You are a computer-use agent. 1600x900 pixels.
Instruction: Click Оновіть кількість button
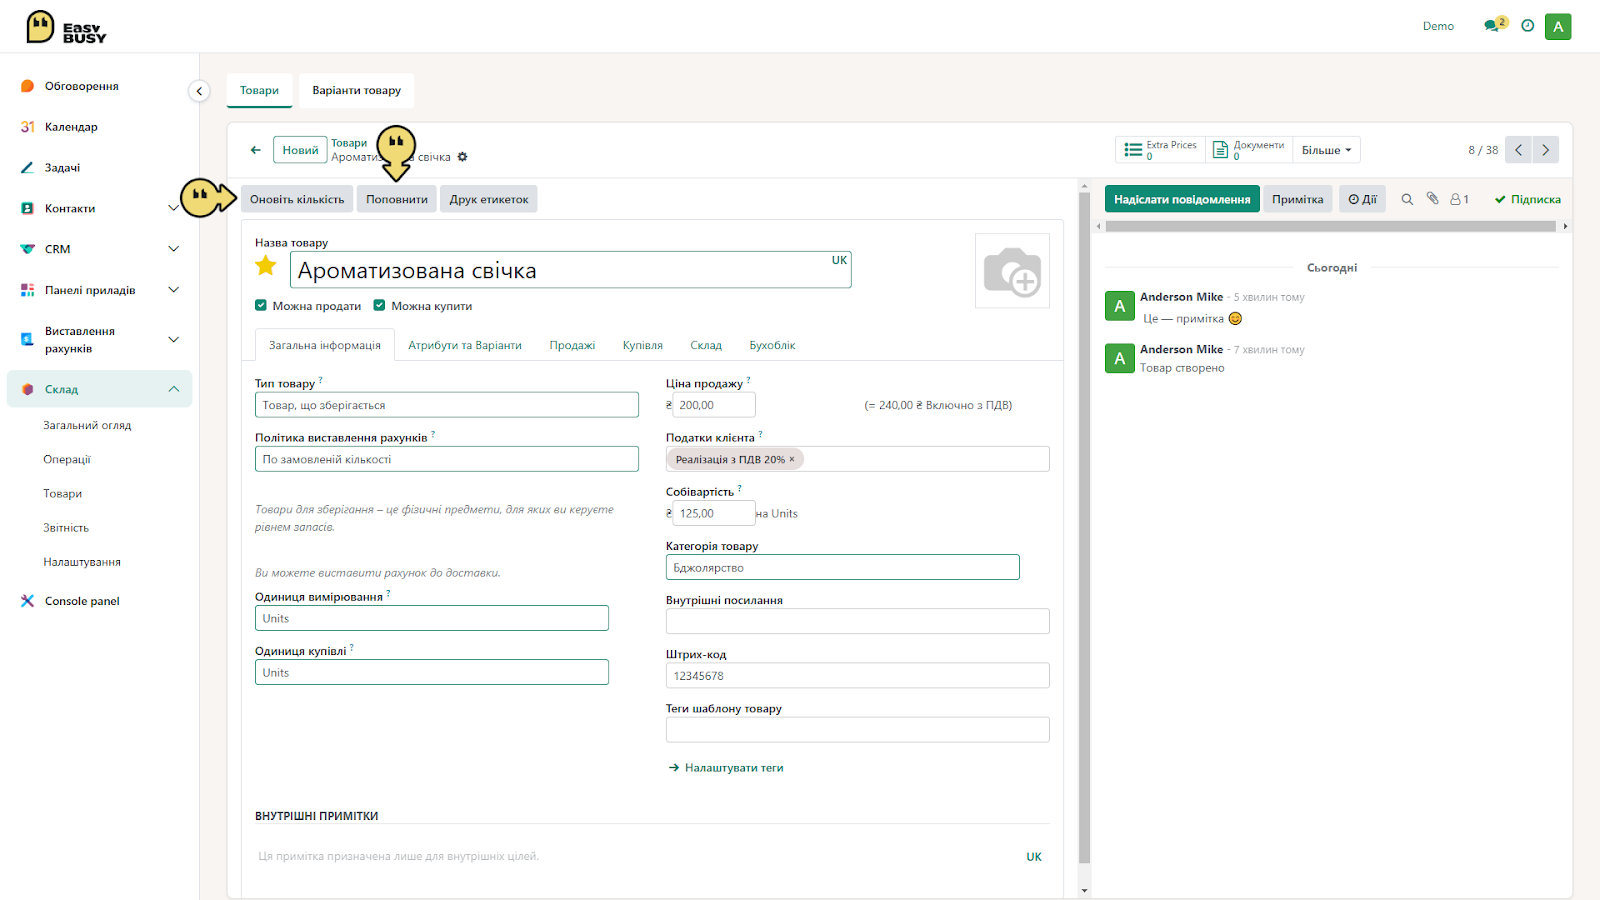[x=297, y=199]
